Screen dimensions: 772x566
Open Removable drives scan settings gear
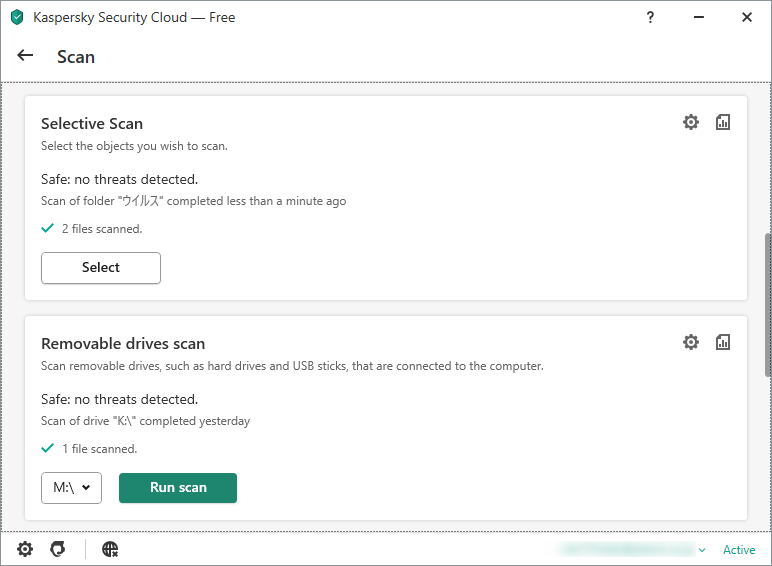(691, 342)
